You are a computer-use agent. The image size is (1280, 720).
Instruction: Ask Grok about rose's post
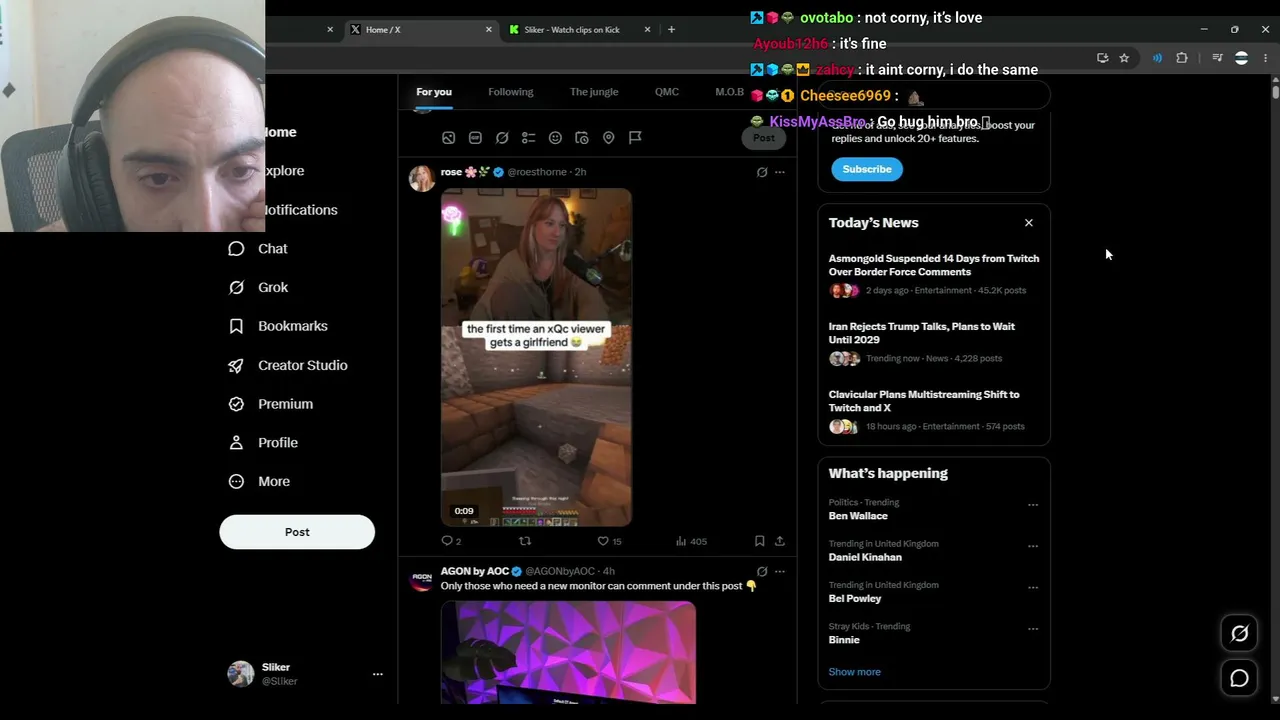coord(762,172)
